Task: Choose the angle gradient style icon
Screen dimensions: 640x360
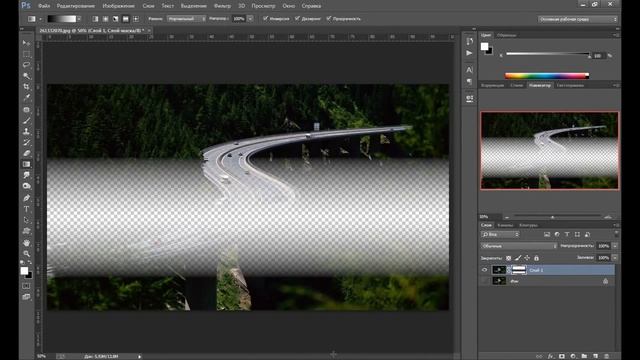Action: pos(116,19)
